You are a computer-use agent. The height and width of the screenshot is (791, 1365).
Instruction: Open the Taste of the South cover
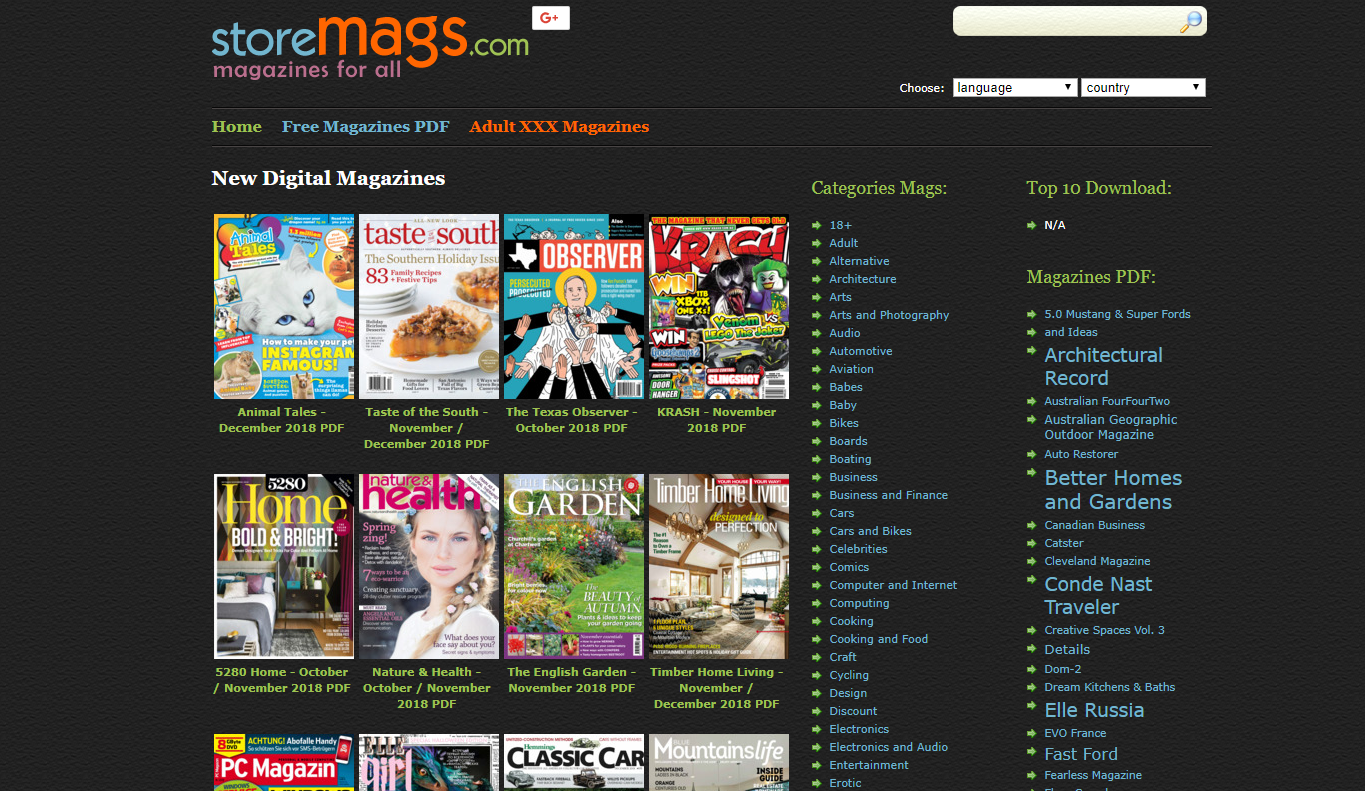429,307
